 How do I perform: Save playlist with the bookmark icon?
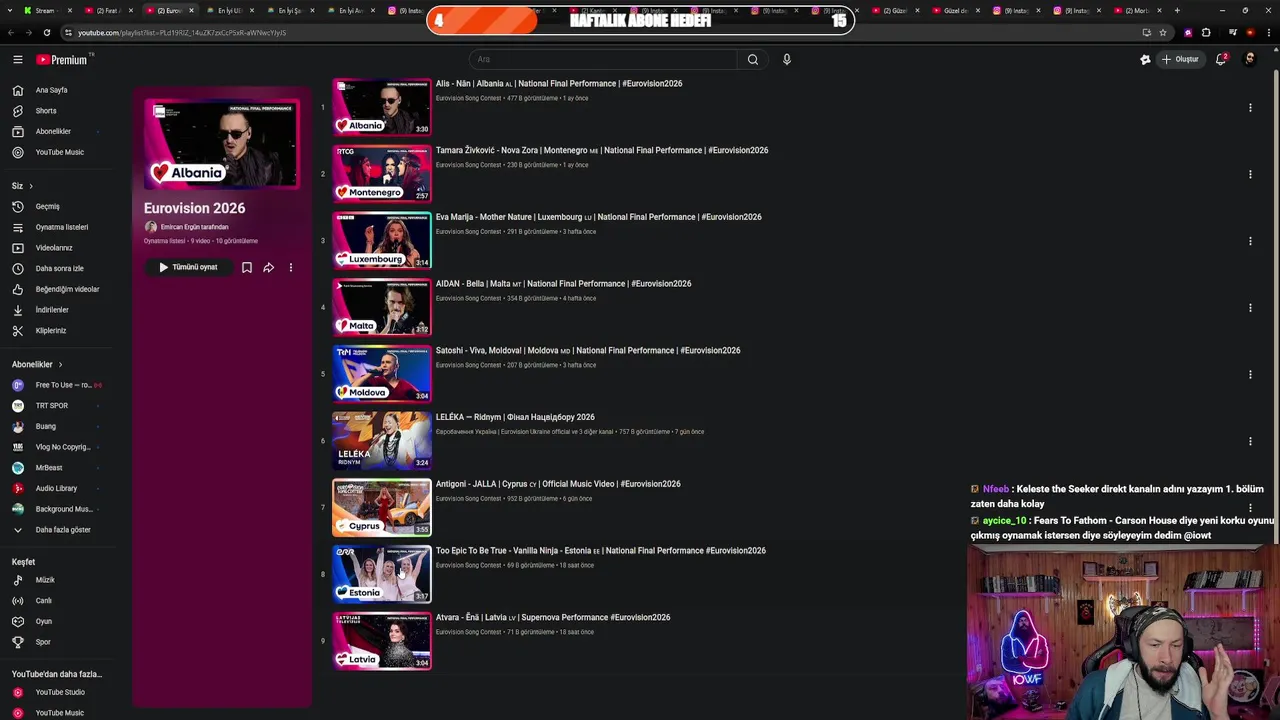pos(246,267)
